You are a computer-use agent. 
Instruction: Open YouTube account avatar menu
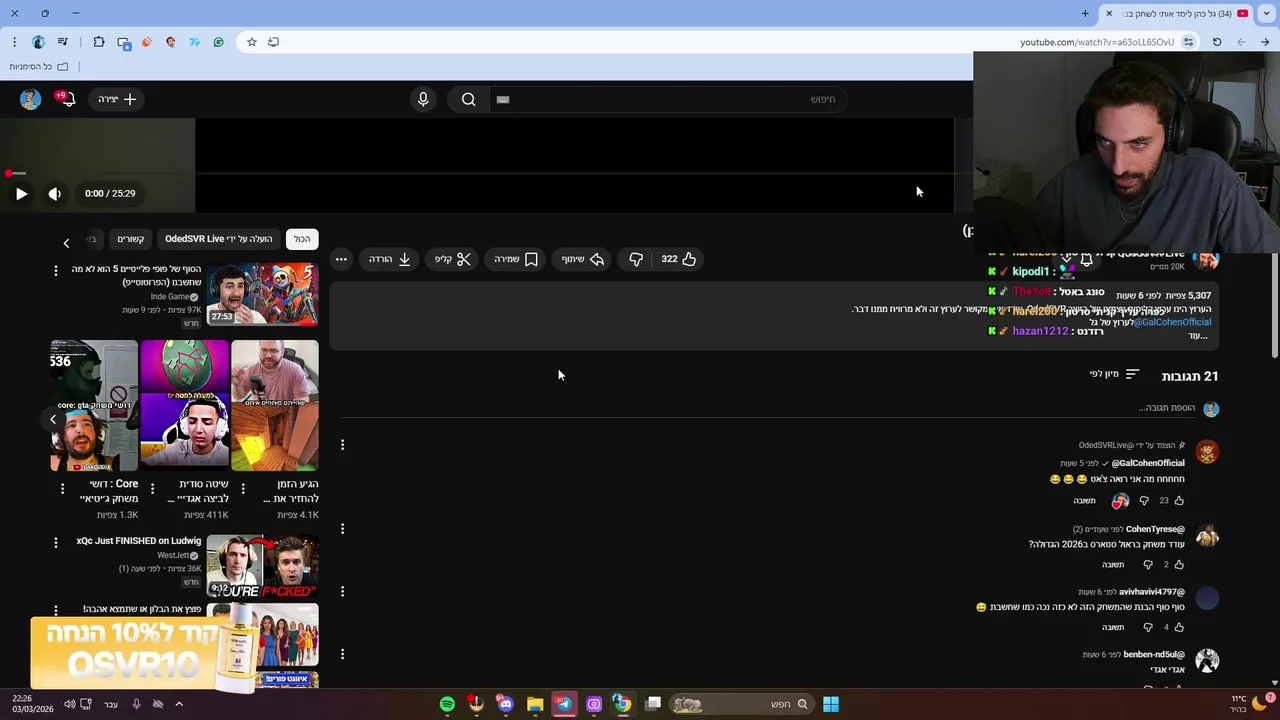[x=30, y=99]
